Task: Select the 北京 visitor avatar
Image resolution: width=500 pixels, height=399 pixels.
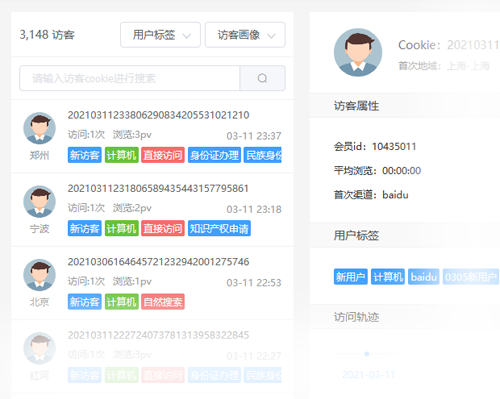Action: point(39,275)
